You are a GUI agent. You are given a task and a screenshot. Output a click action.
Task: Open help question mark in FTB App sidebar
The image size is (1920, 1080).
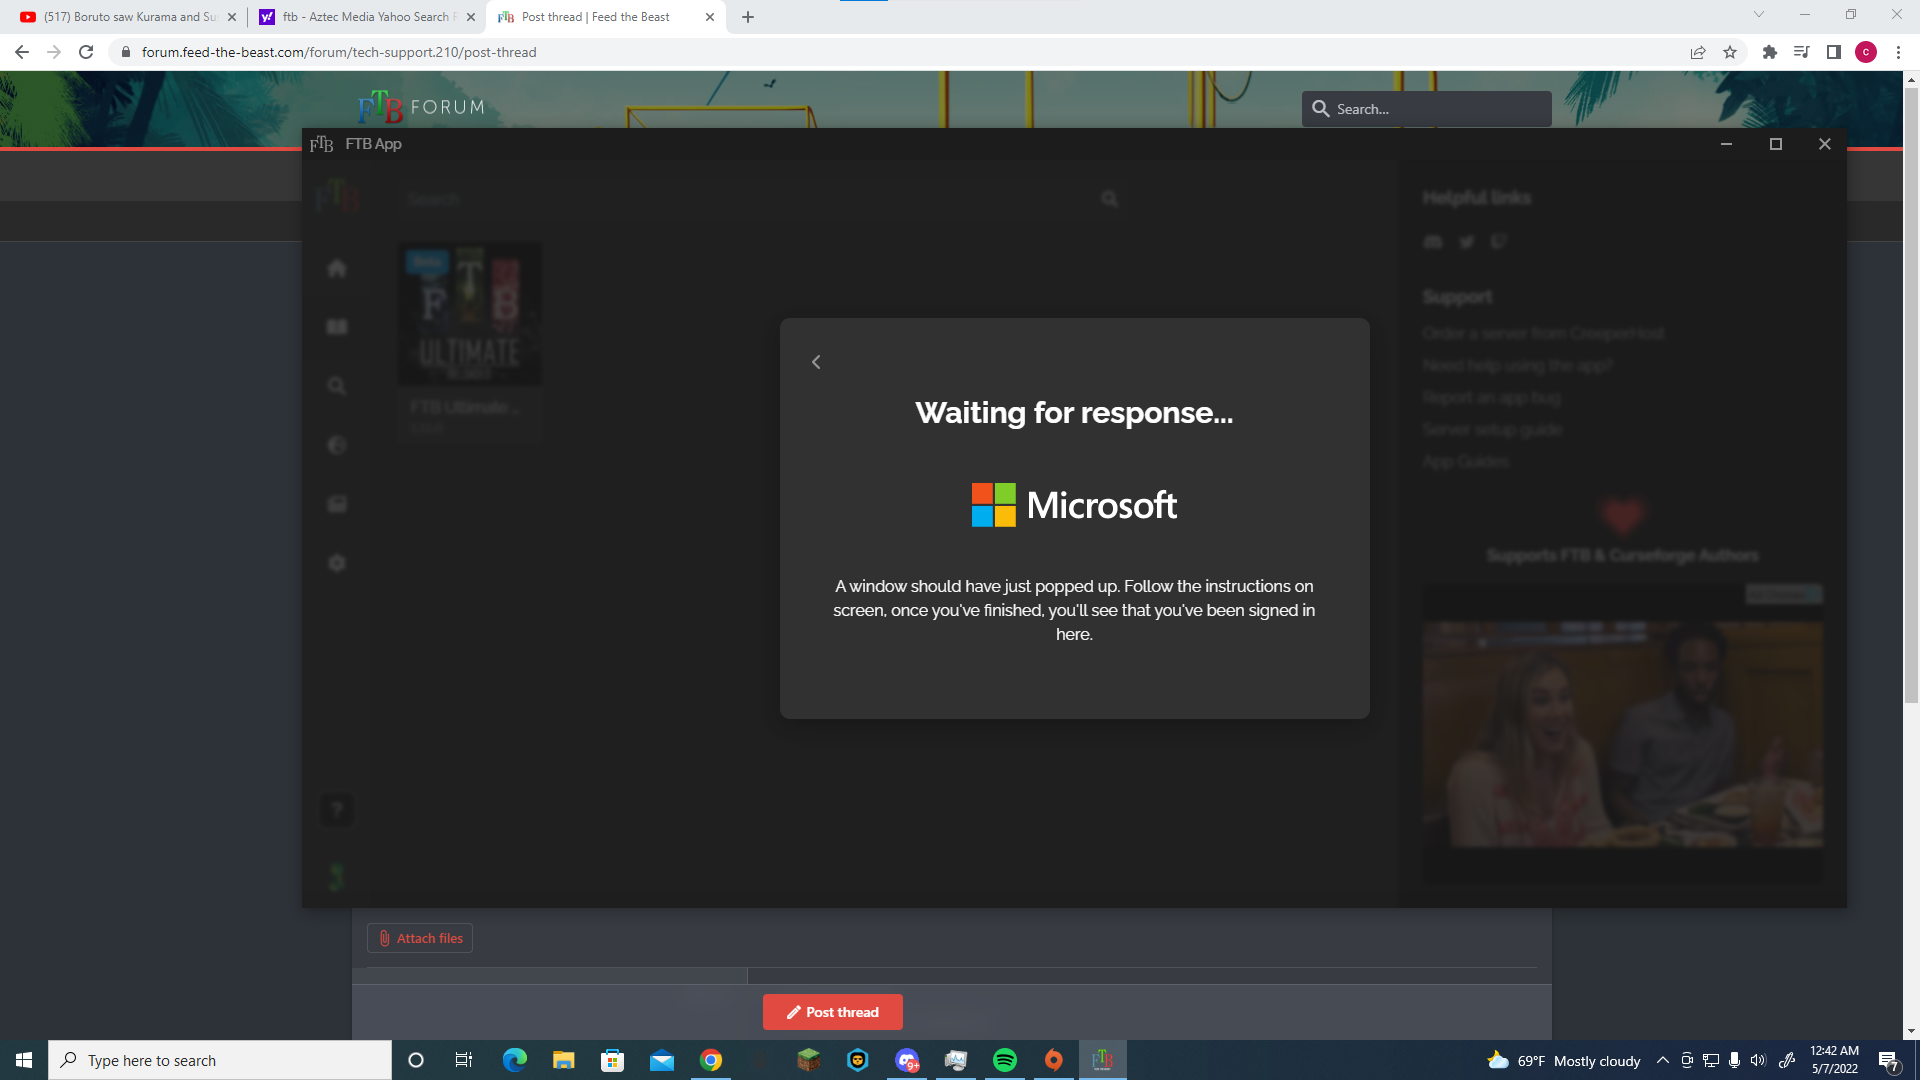tap(337, 810)
